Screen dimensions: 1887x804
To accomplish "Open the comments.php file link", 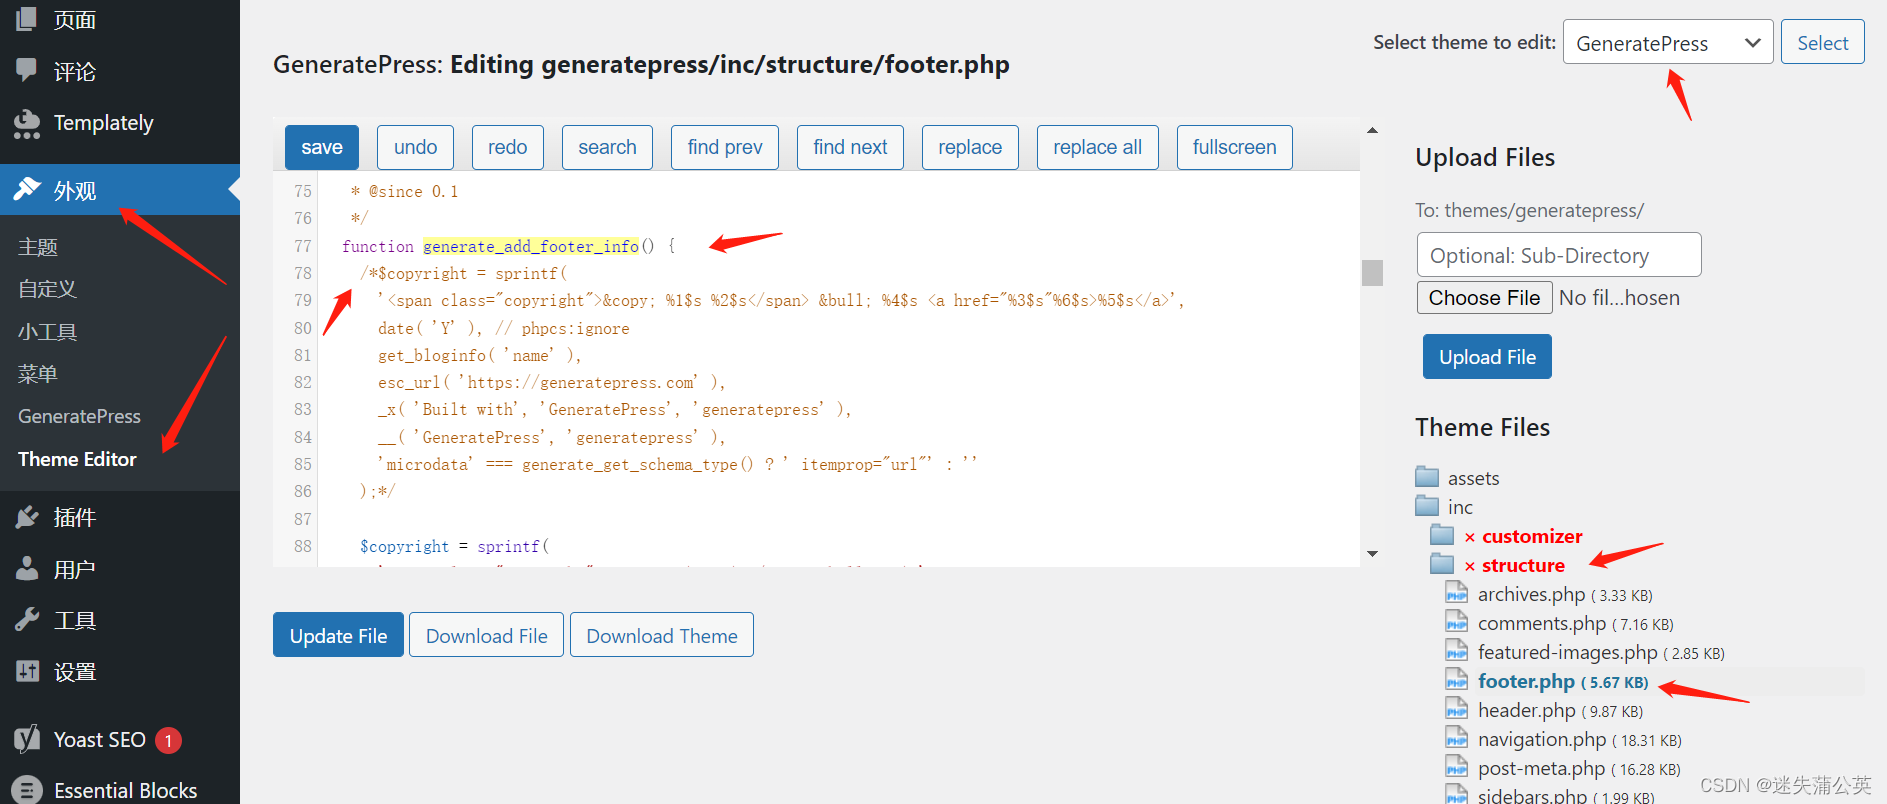I will 1576,624.
